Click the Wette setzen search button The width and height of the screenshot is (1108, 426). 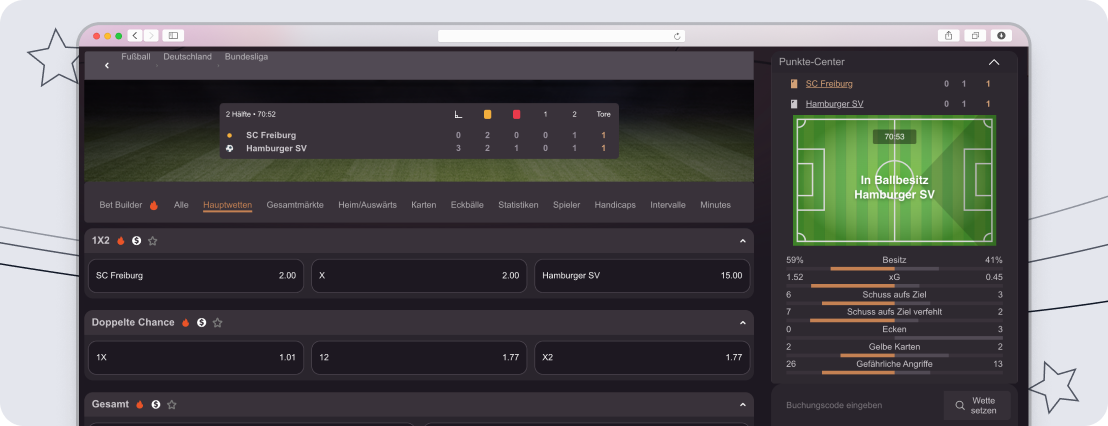pos(977,406)
